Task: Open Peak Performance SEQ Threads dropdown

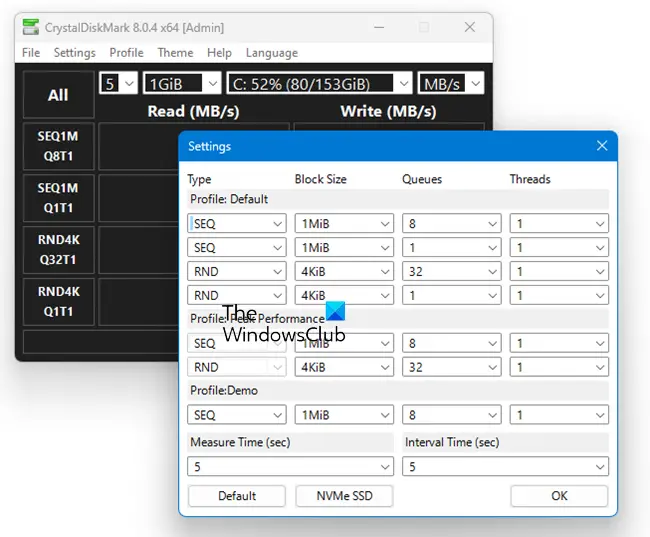Action: 559,343
